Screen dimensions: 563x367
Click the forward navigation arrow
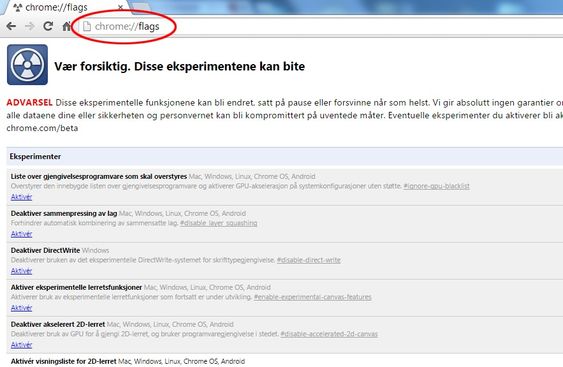click(29, 26)
